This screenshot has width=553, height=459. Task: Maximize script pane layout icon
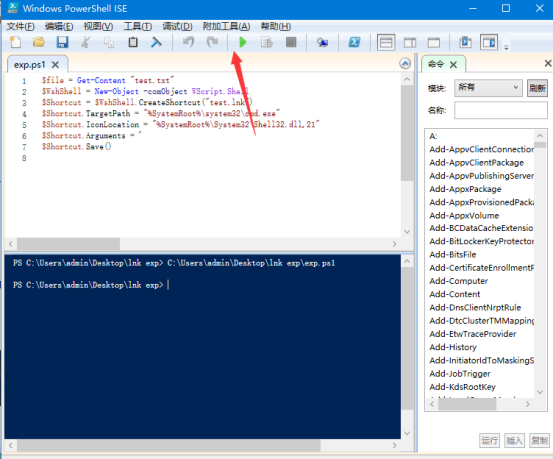(434, 43)
